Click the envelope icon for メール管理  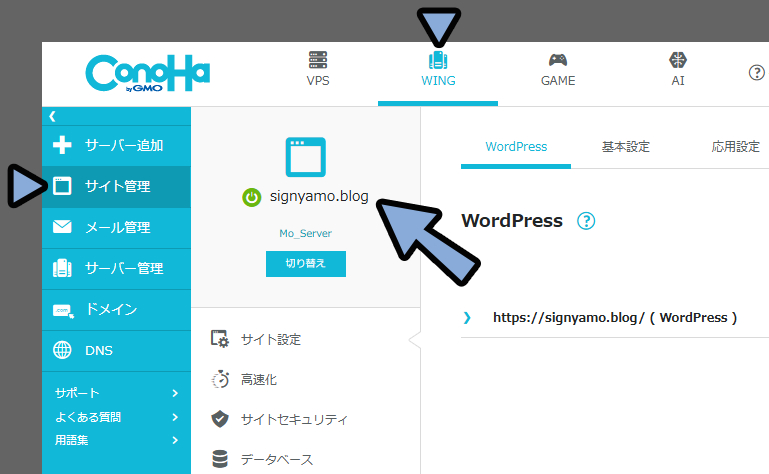click(62, 227)
